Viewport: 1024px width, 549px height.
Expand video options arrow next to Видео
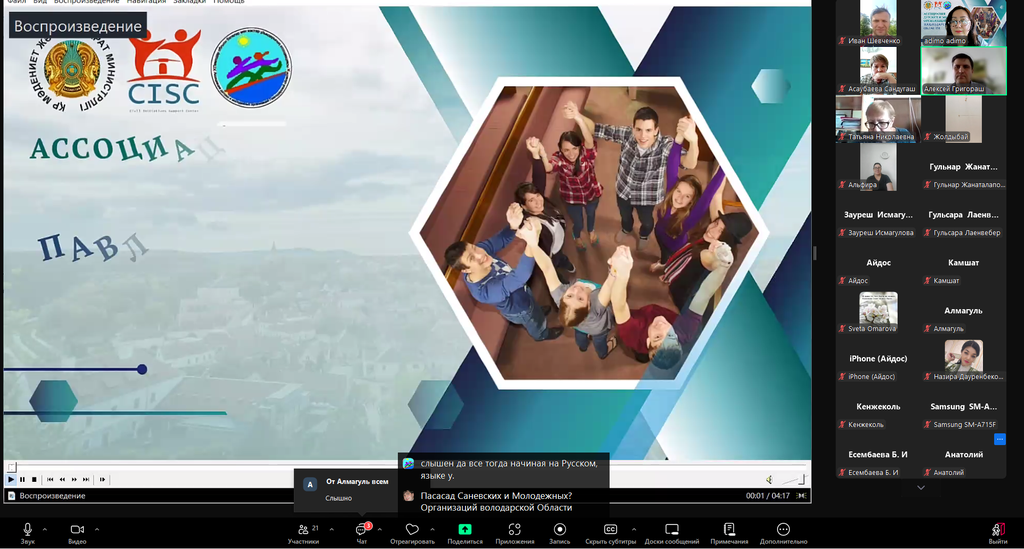pos(97,529)
